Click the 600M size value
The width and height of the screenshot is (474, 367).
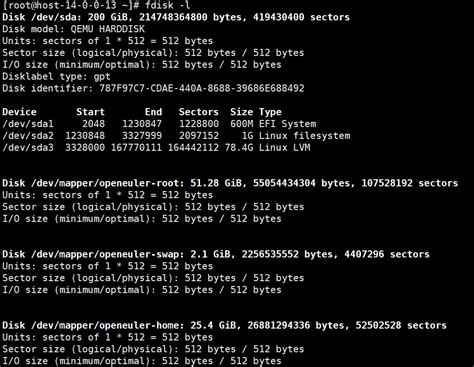[241, 124]
